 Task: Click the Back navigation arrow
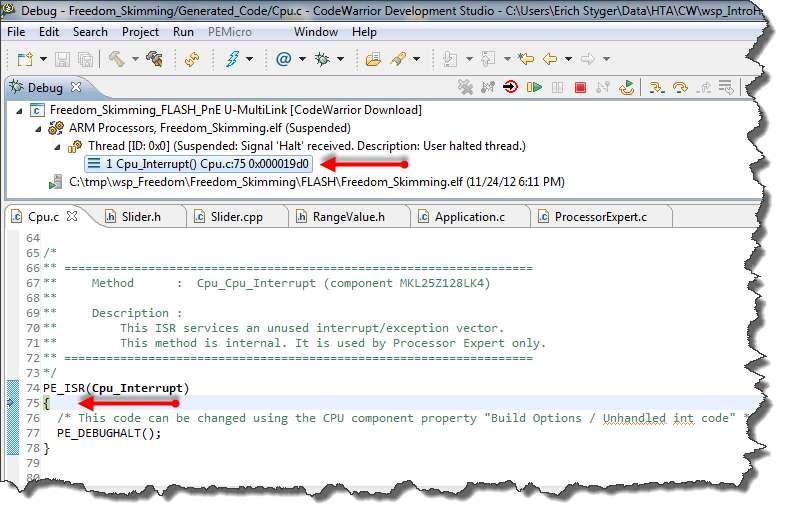coord(550,59)
